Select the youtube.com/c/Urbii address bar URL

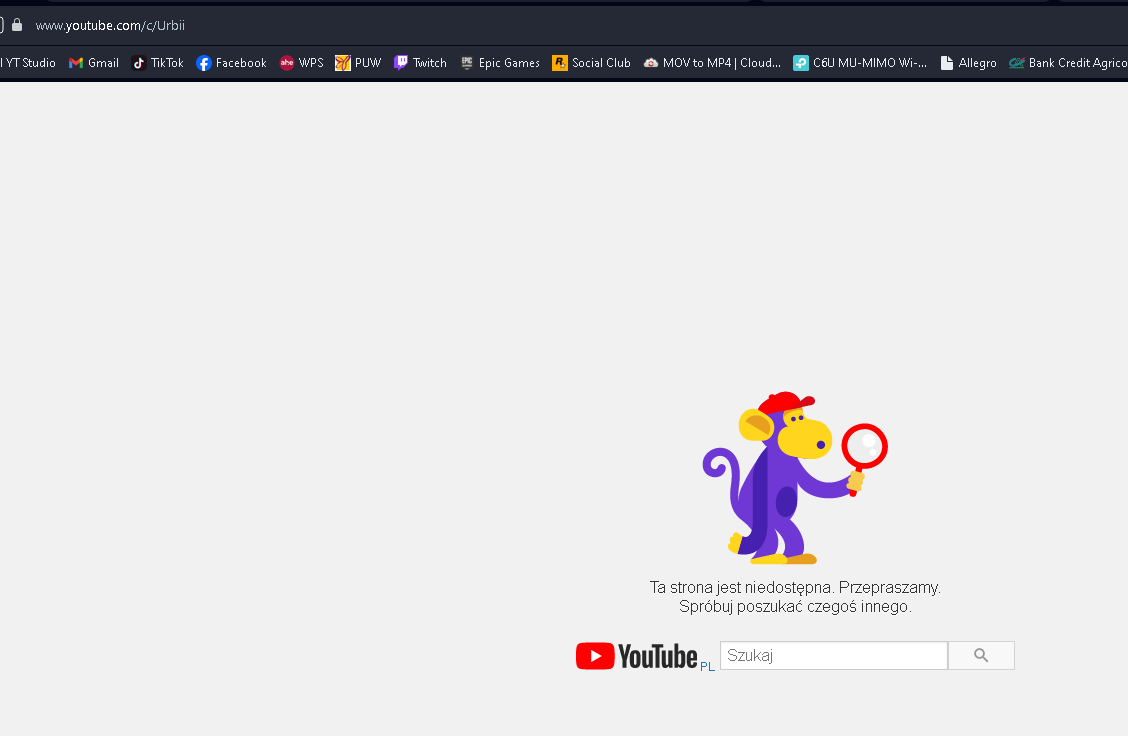point(110,25)
